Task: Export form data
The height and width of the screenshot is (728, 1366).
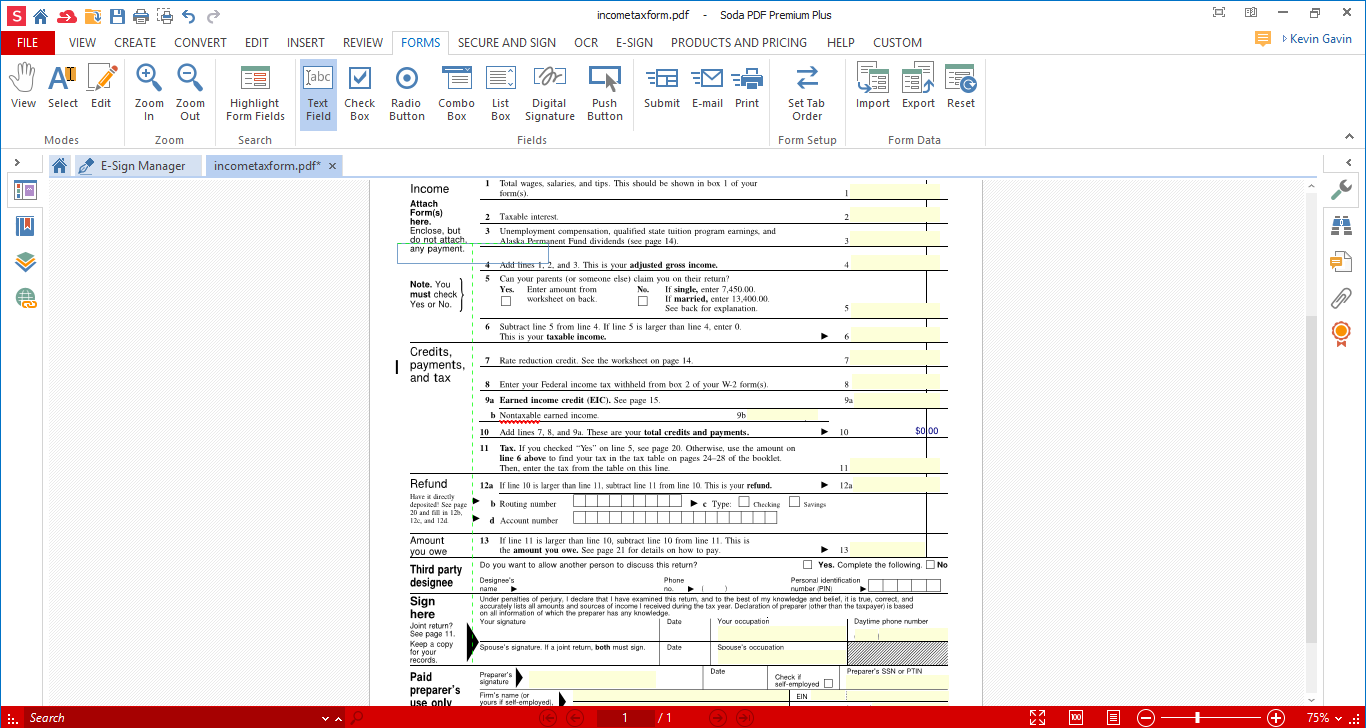Action: click(918, 88)
